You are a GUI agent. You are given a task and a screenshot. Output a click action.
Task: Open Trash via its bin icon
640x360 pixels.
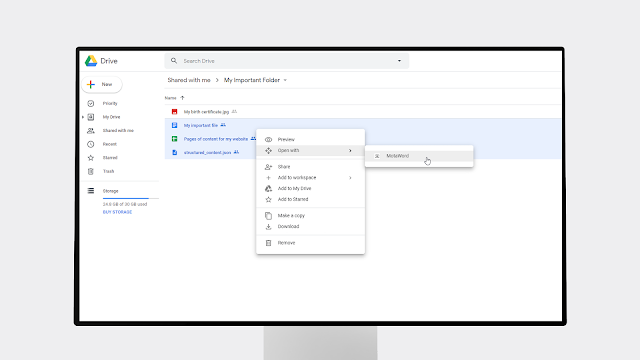tap(91, 171)
